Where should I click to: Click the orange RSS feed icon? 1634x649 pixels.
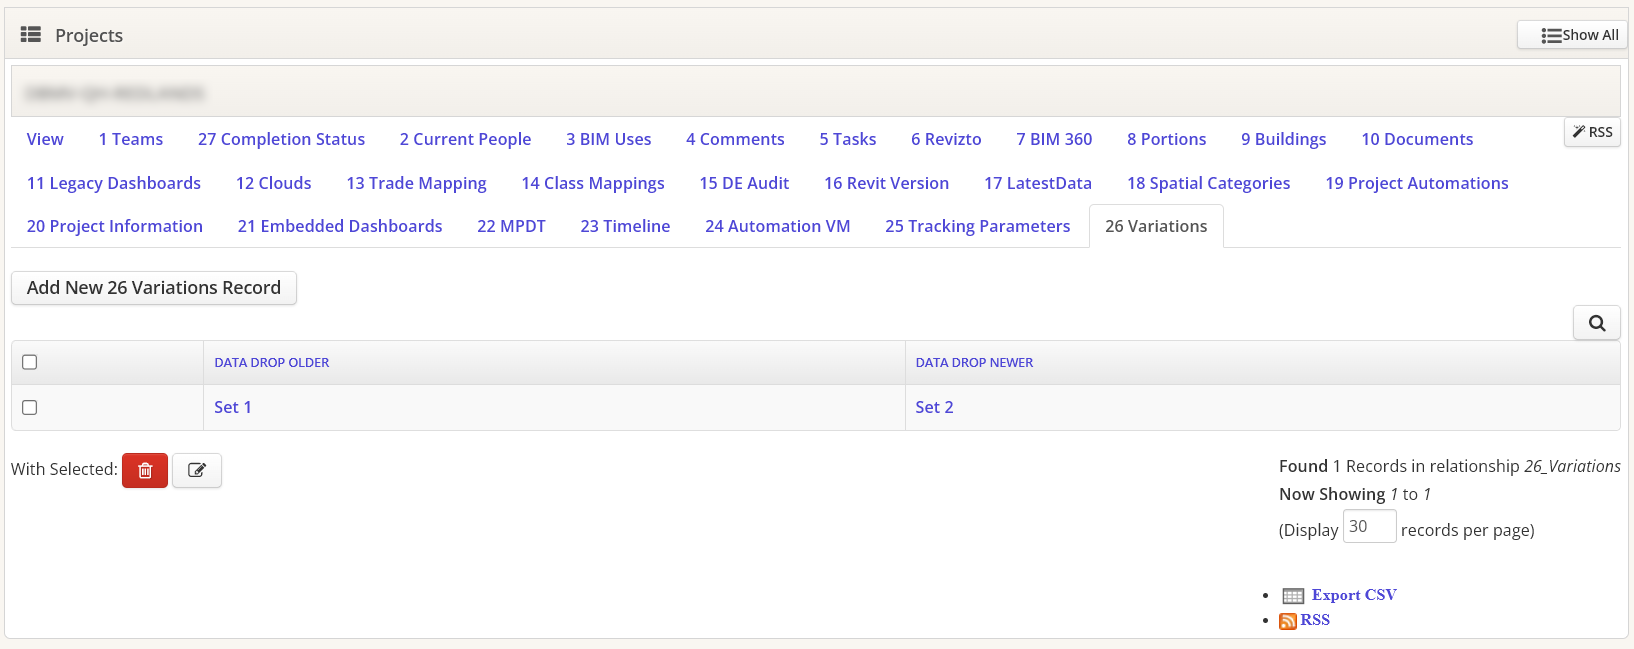[1288, 621]
